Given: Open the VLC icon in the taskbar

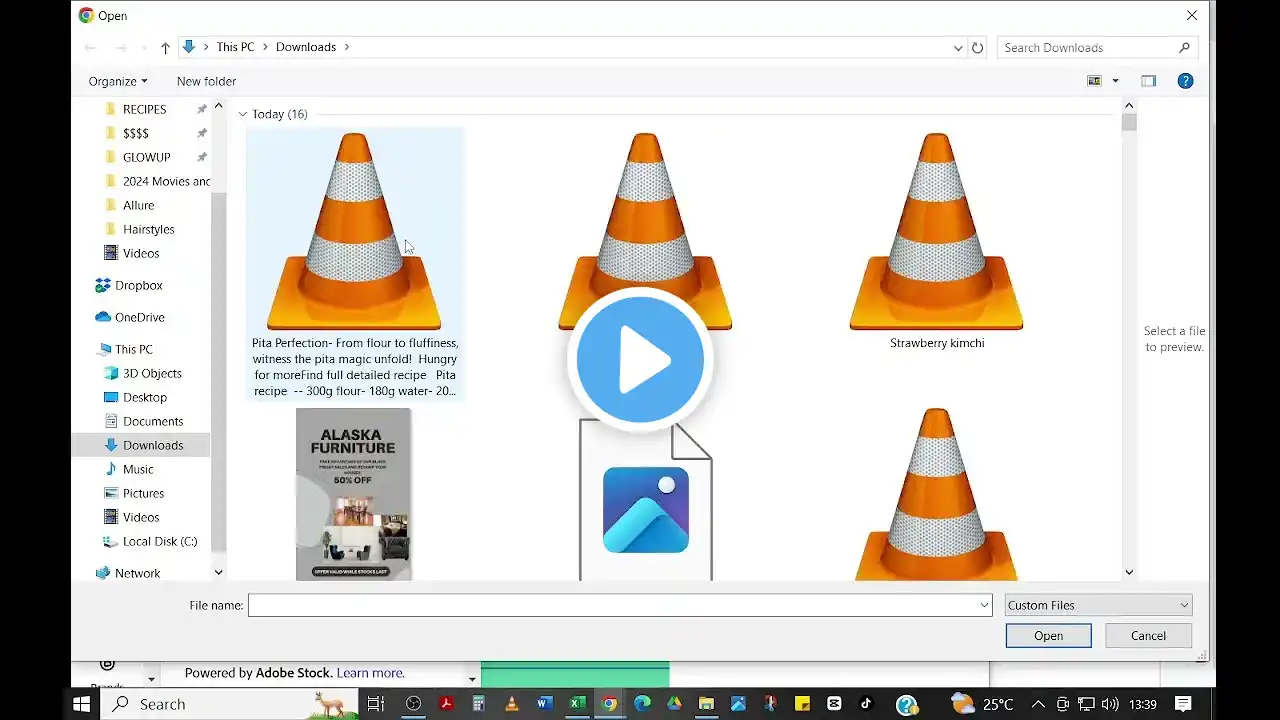Looking at the screenshot, I should [x=511, y=704].
